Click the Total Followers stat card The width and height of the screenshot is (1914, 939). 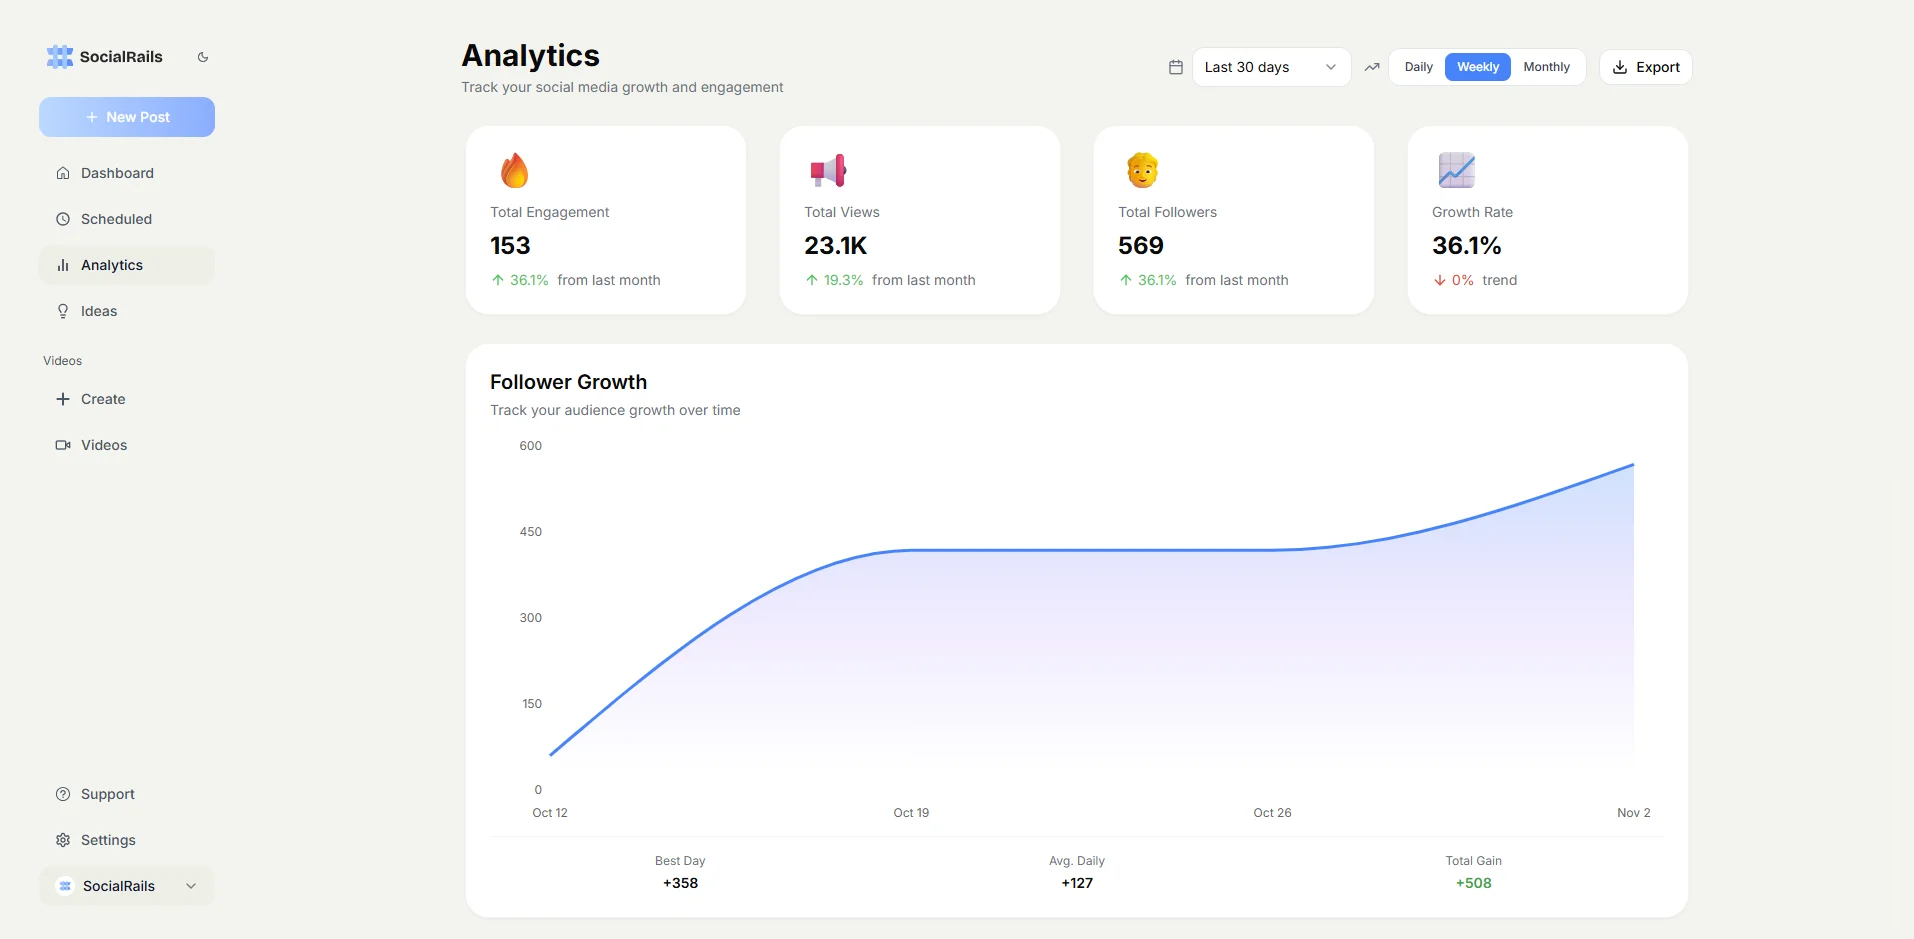point(1233,221)
